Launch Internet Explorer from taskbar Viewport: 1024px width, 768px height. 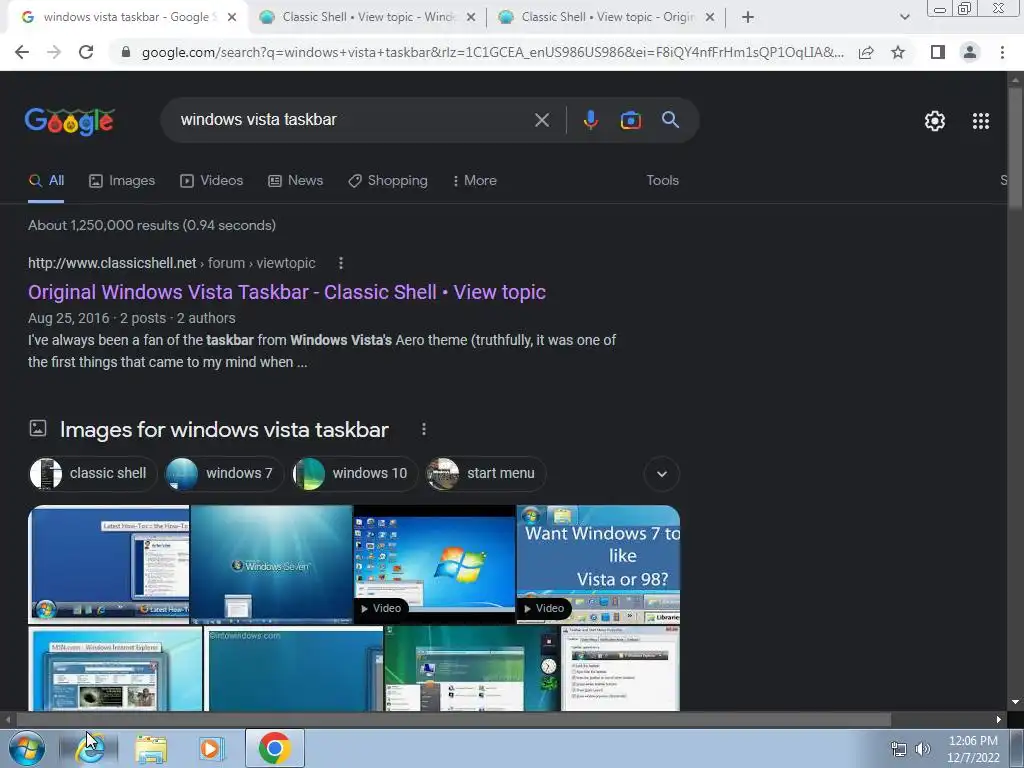pos(89,748)
